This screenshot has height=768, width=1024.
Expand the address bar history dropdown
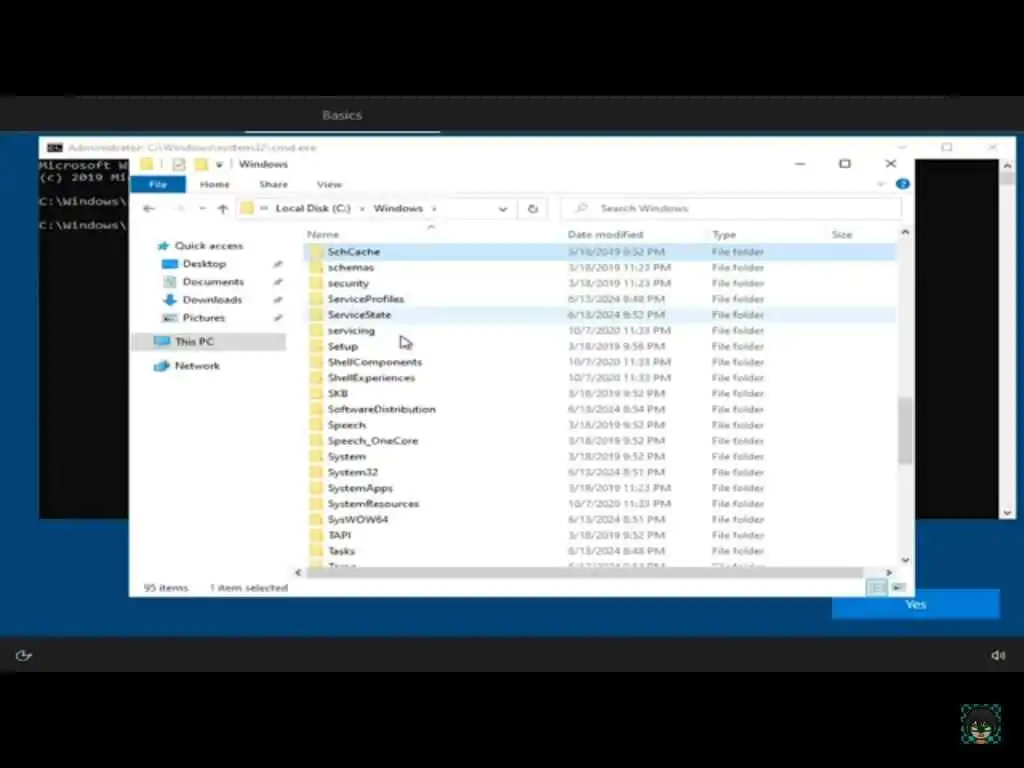point(503,209)
